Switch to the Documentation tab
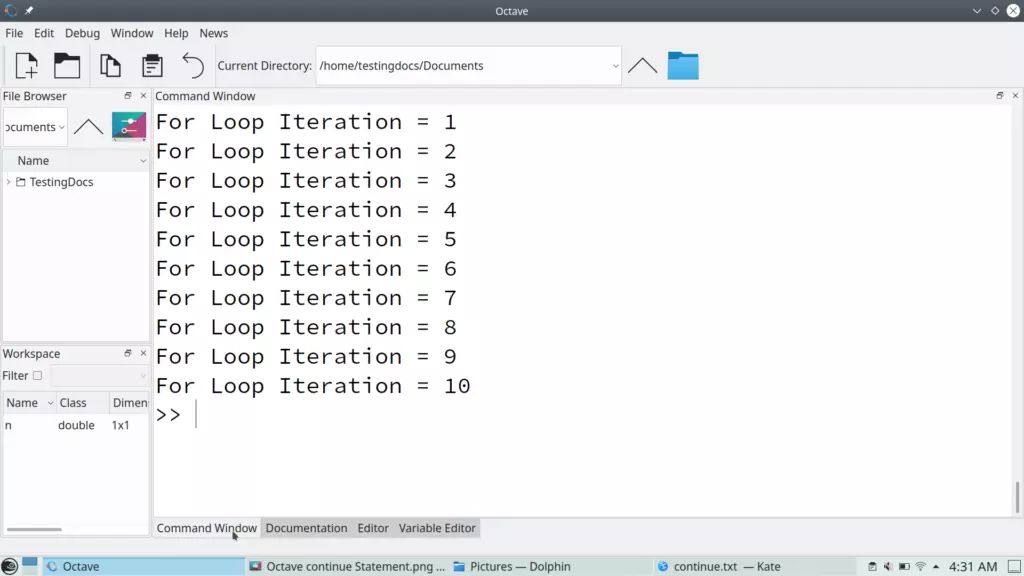Image resolution: width=1024 pixels, height=576 pixels. [x=306, y=528]
